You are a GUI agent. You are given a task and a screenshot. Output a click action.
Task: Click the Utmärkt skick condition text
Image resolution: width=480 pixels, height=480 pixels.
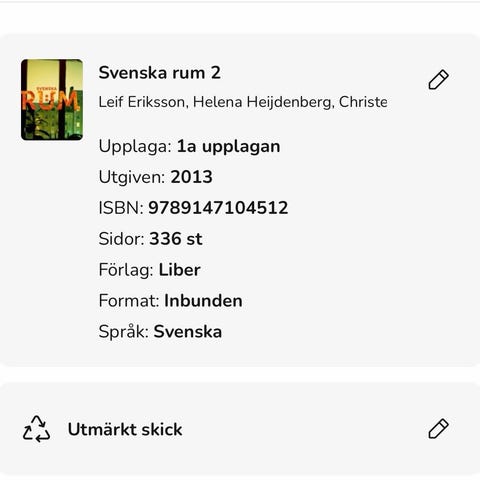click(x=125, y=429)
